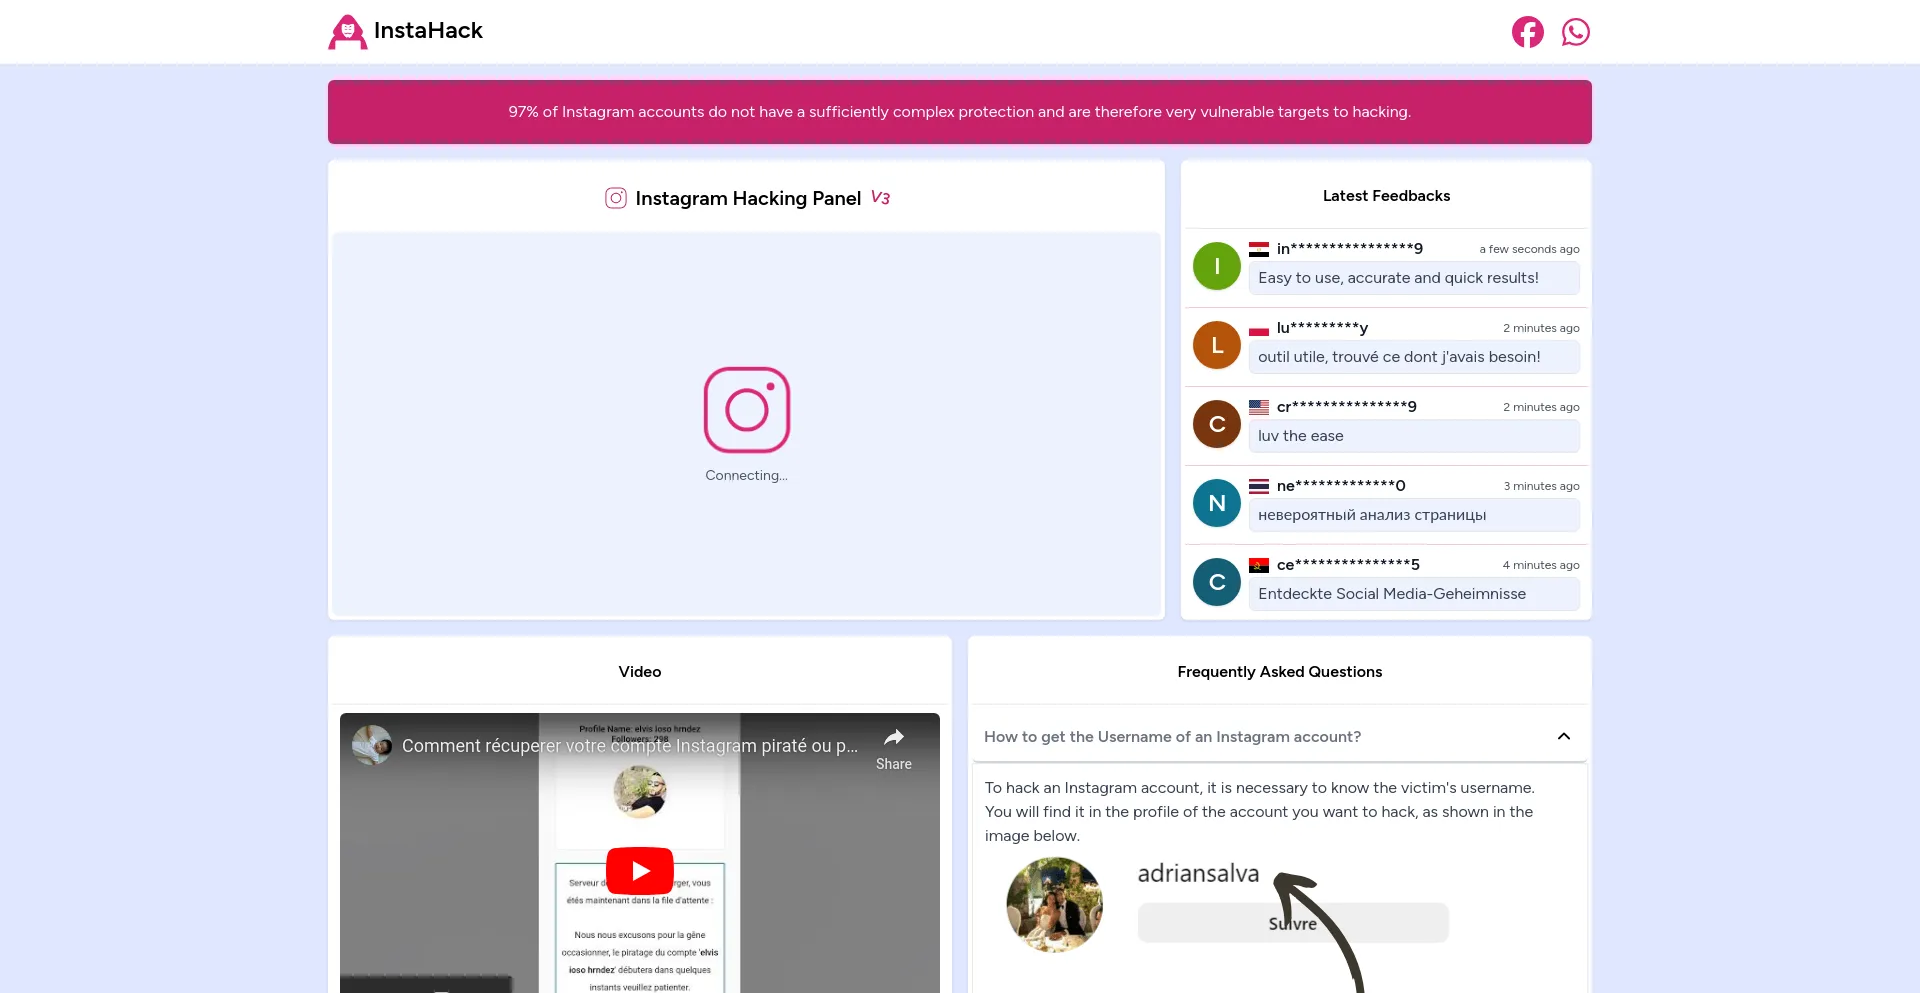Click the V3 version label

[x=880, y=197]
